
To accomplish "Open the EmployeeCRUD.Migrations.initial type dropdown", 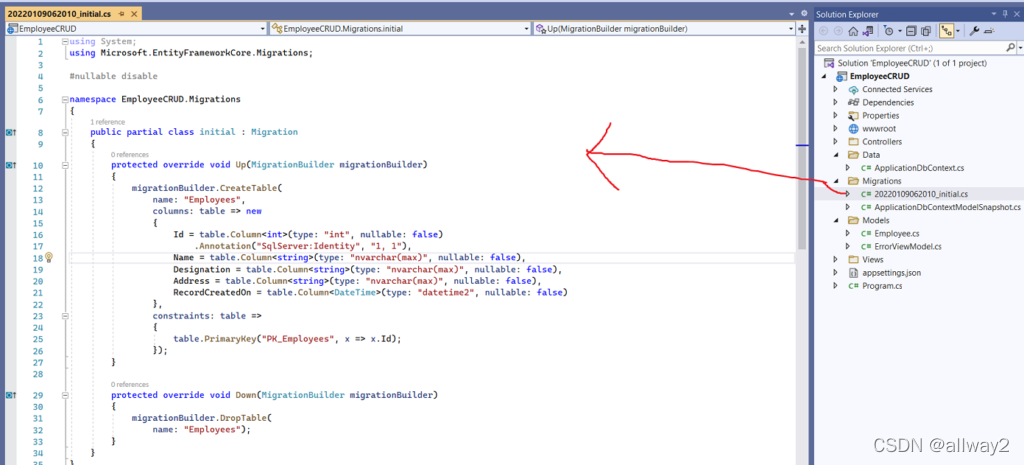I will pos(527,29).
